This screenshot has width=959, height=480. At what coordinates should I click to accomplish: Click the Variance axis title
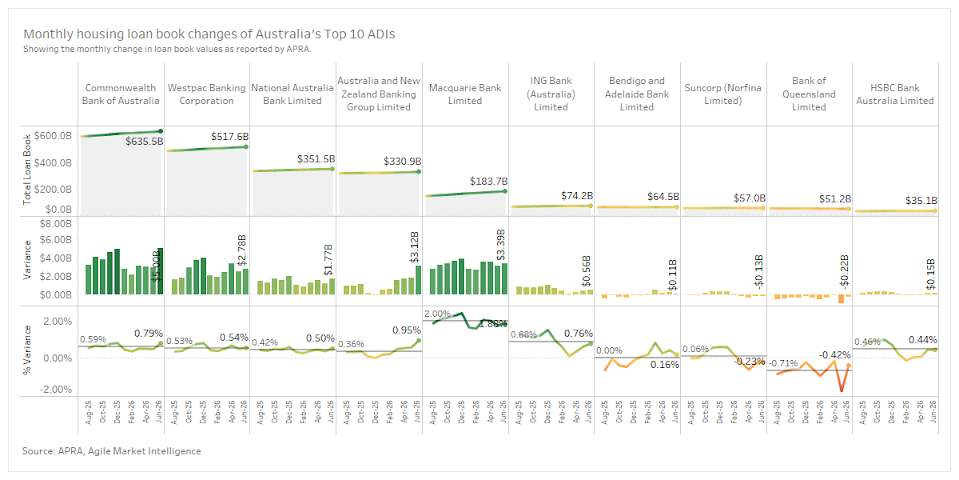[27, 260]
